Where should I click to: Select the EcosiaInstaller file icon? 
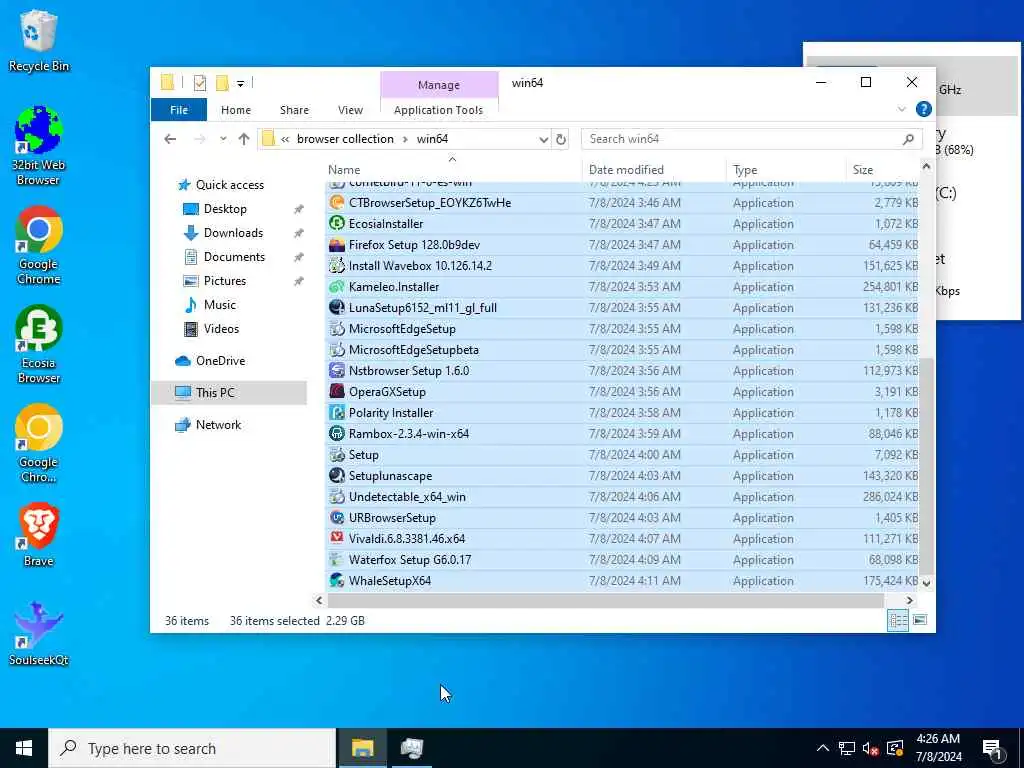(336, 224)
